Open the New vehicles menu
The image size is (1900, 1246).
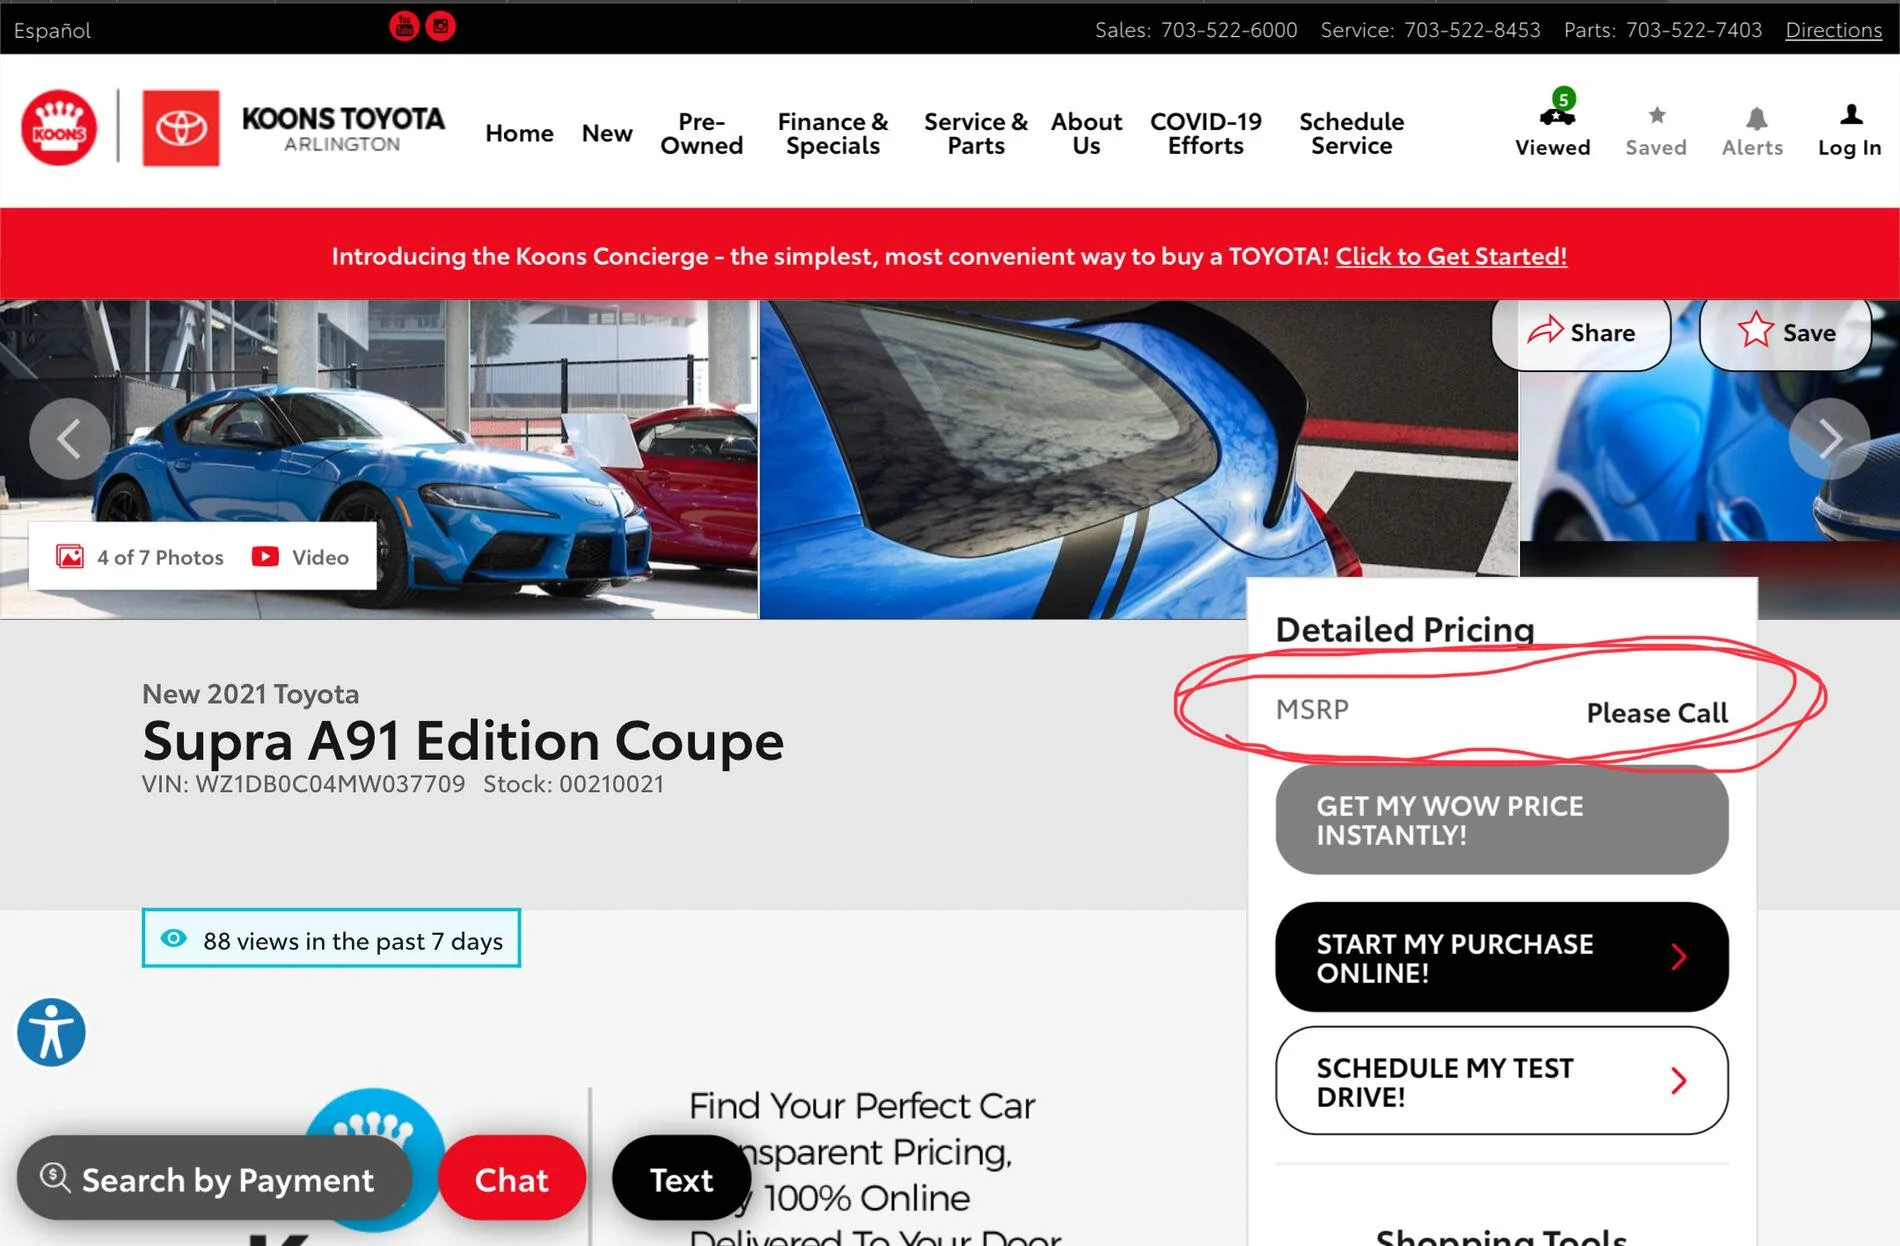click(607, 133)
